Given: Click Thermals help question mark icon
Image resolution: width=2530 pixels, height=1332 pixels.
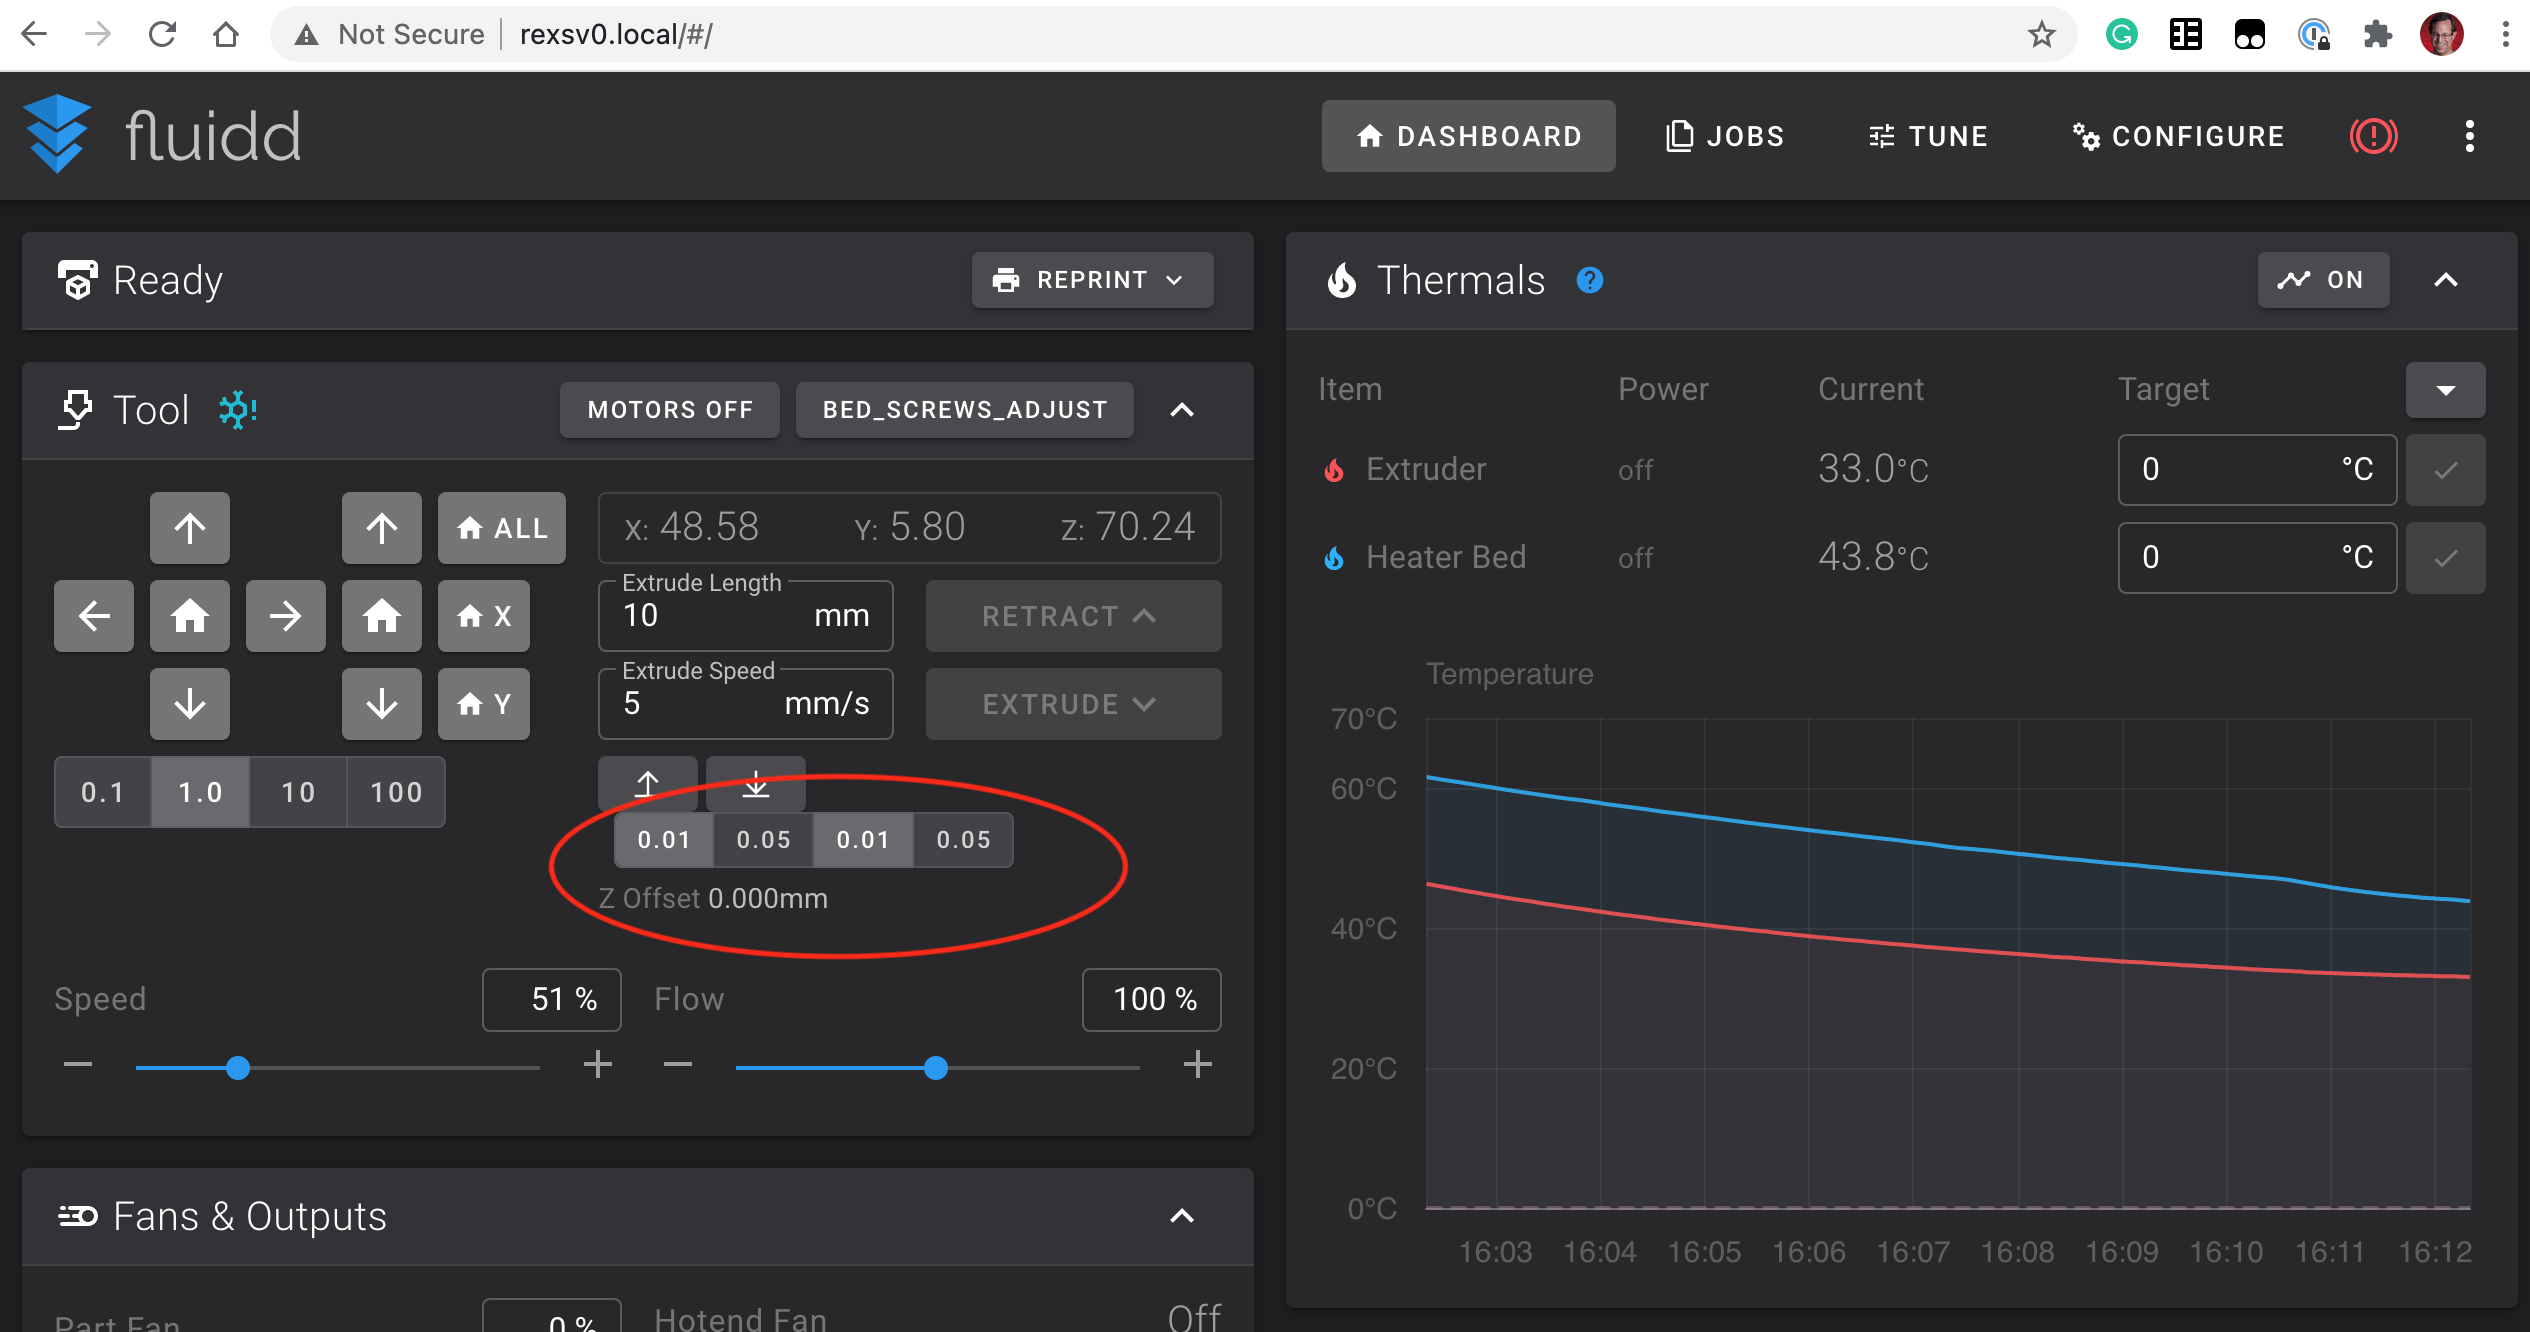Looking at the screenshot, I should pyautogui.click(x=1589, y=281).
